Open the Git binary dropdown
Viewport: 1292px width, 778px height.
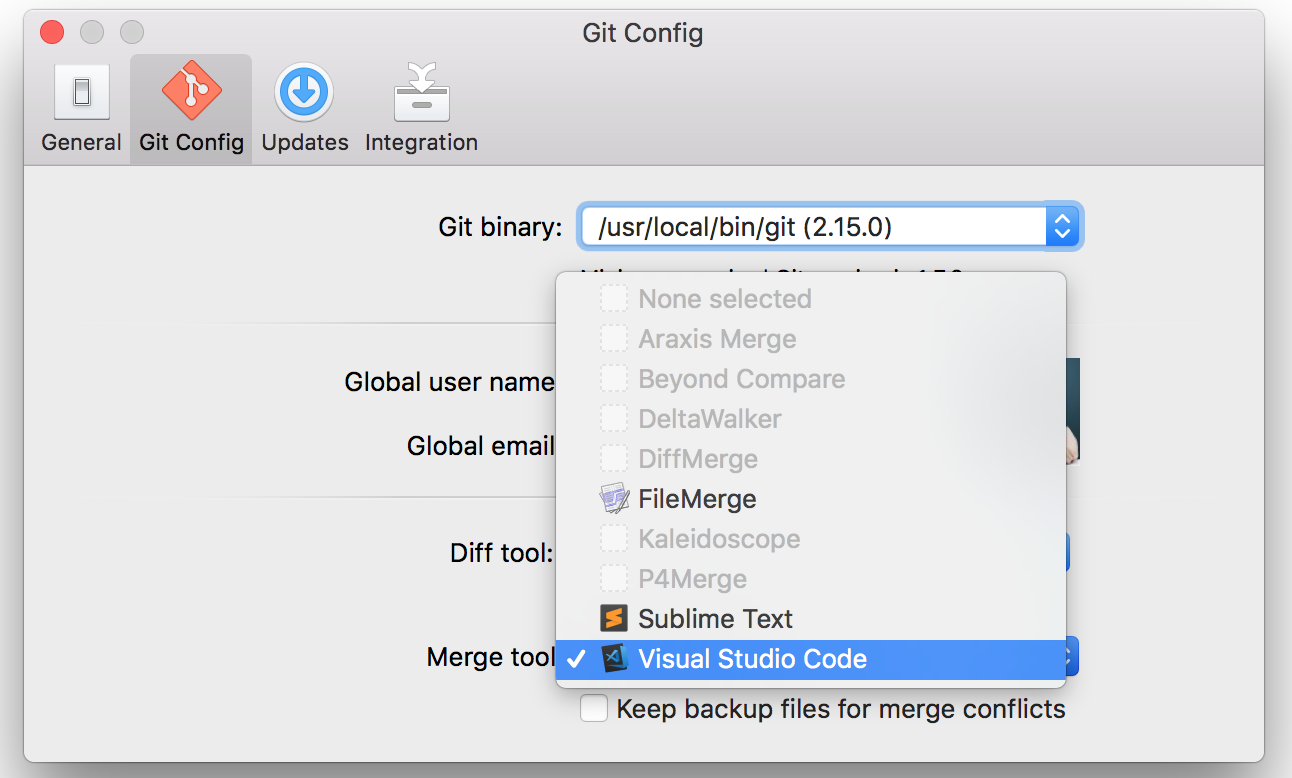coord(1062,226)
